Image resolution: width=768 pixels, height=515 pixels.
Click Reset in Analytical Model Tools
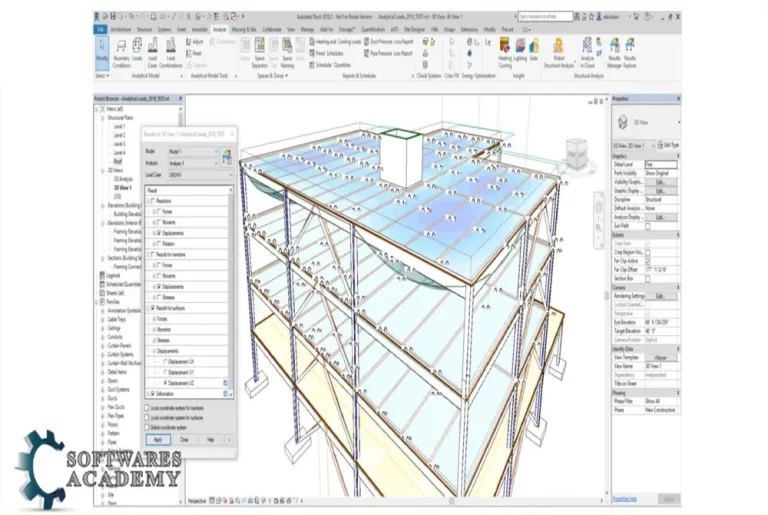194,53
